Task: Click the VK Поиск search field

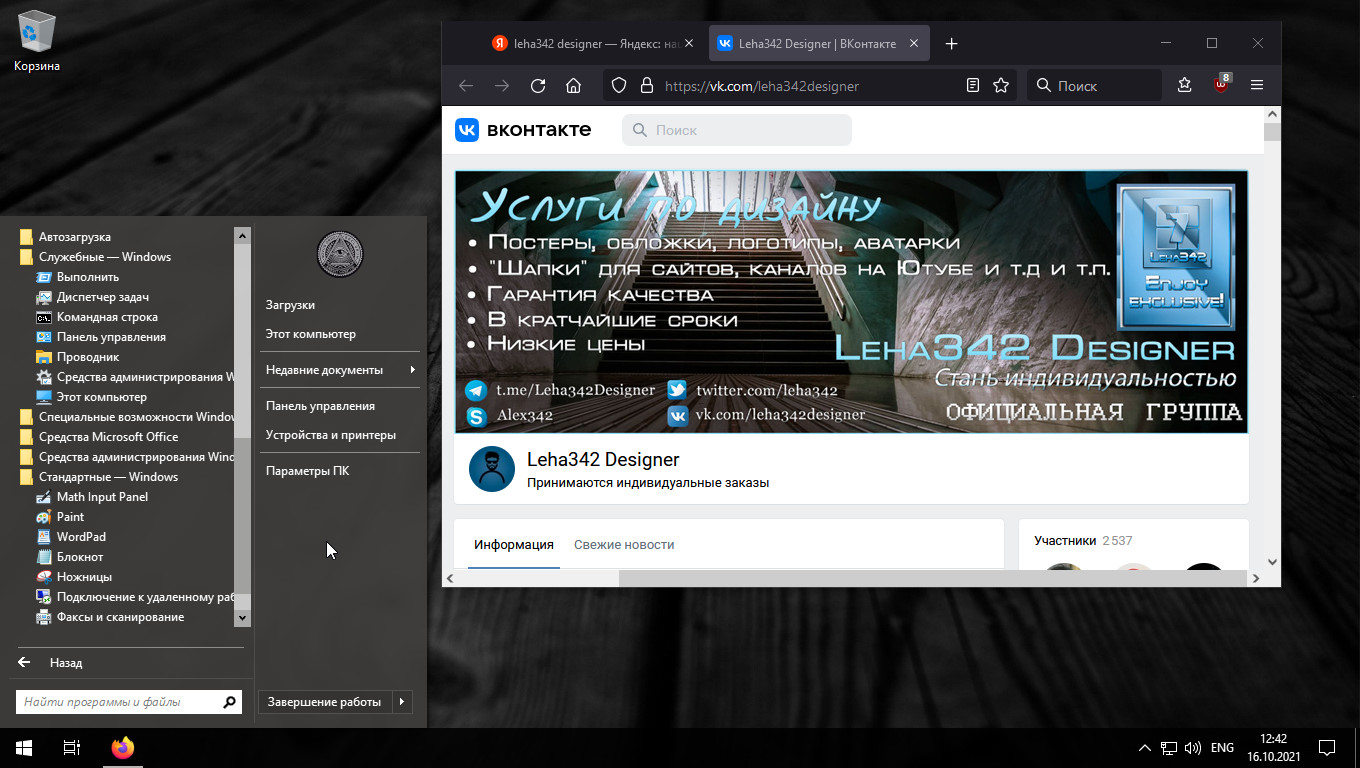Action: [x=737, y=130]
